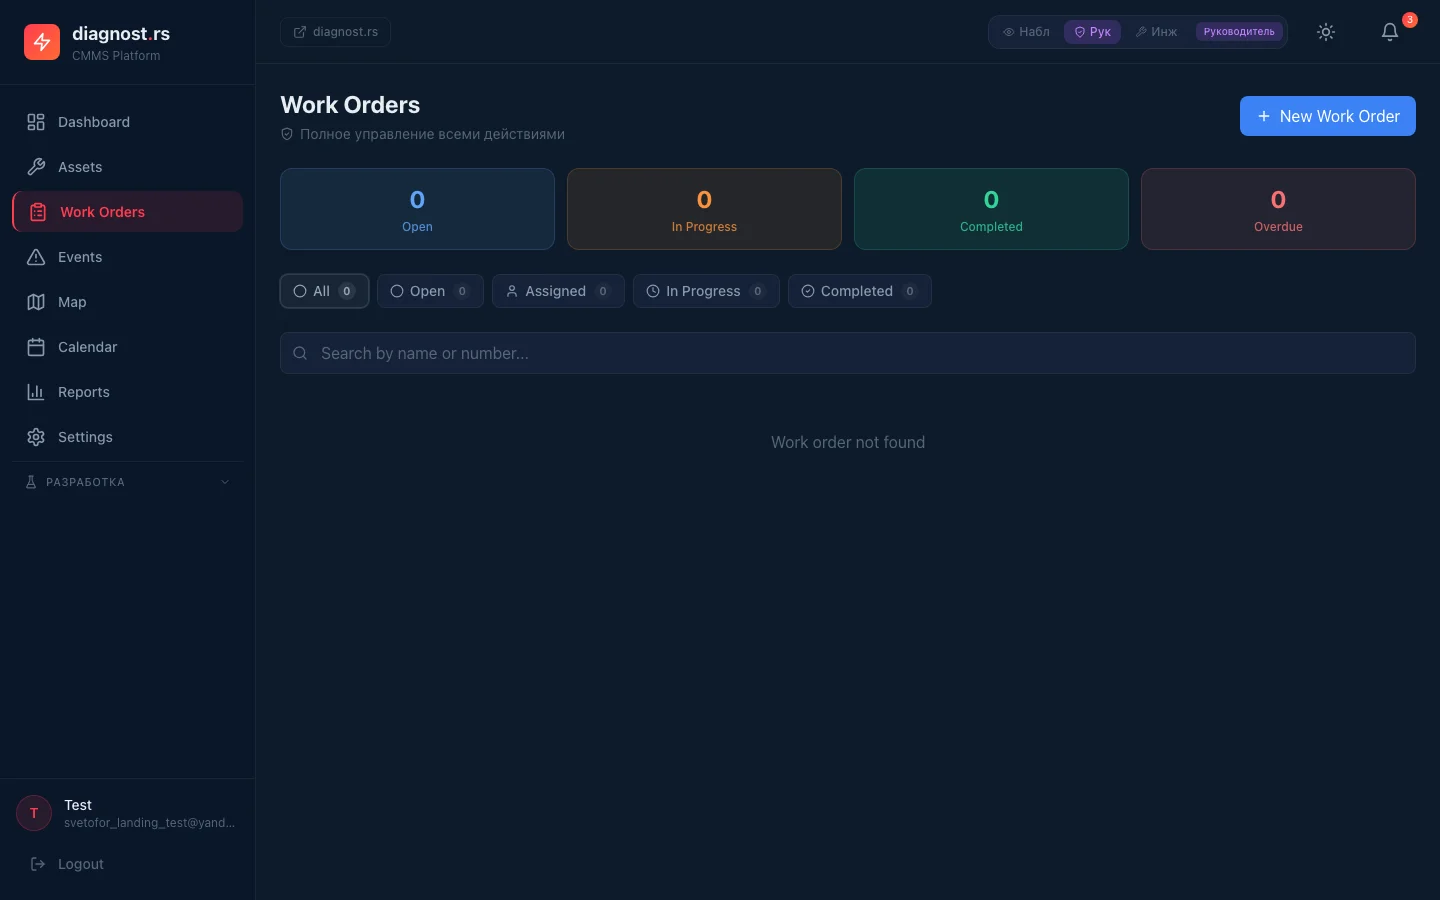Click the Work Orders clipboard icon
Viewport: 1440px width, 900px height.
pyautogui.click(x=38, y=212)
